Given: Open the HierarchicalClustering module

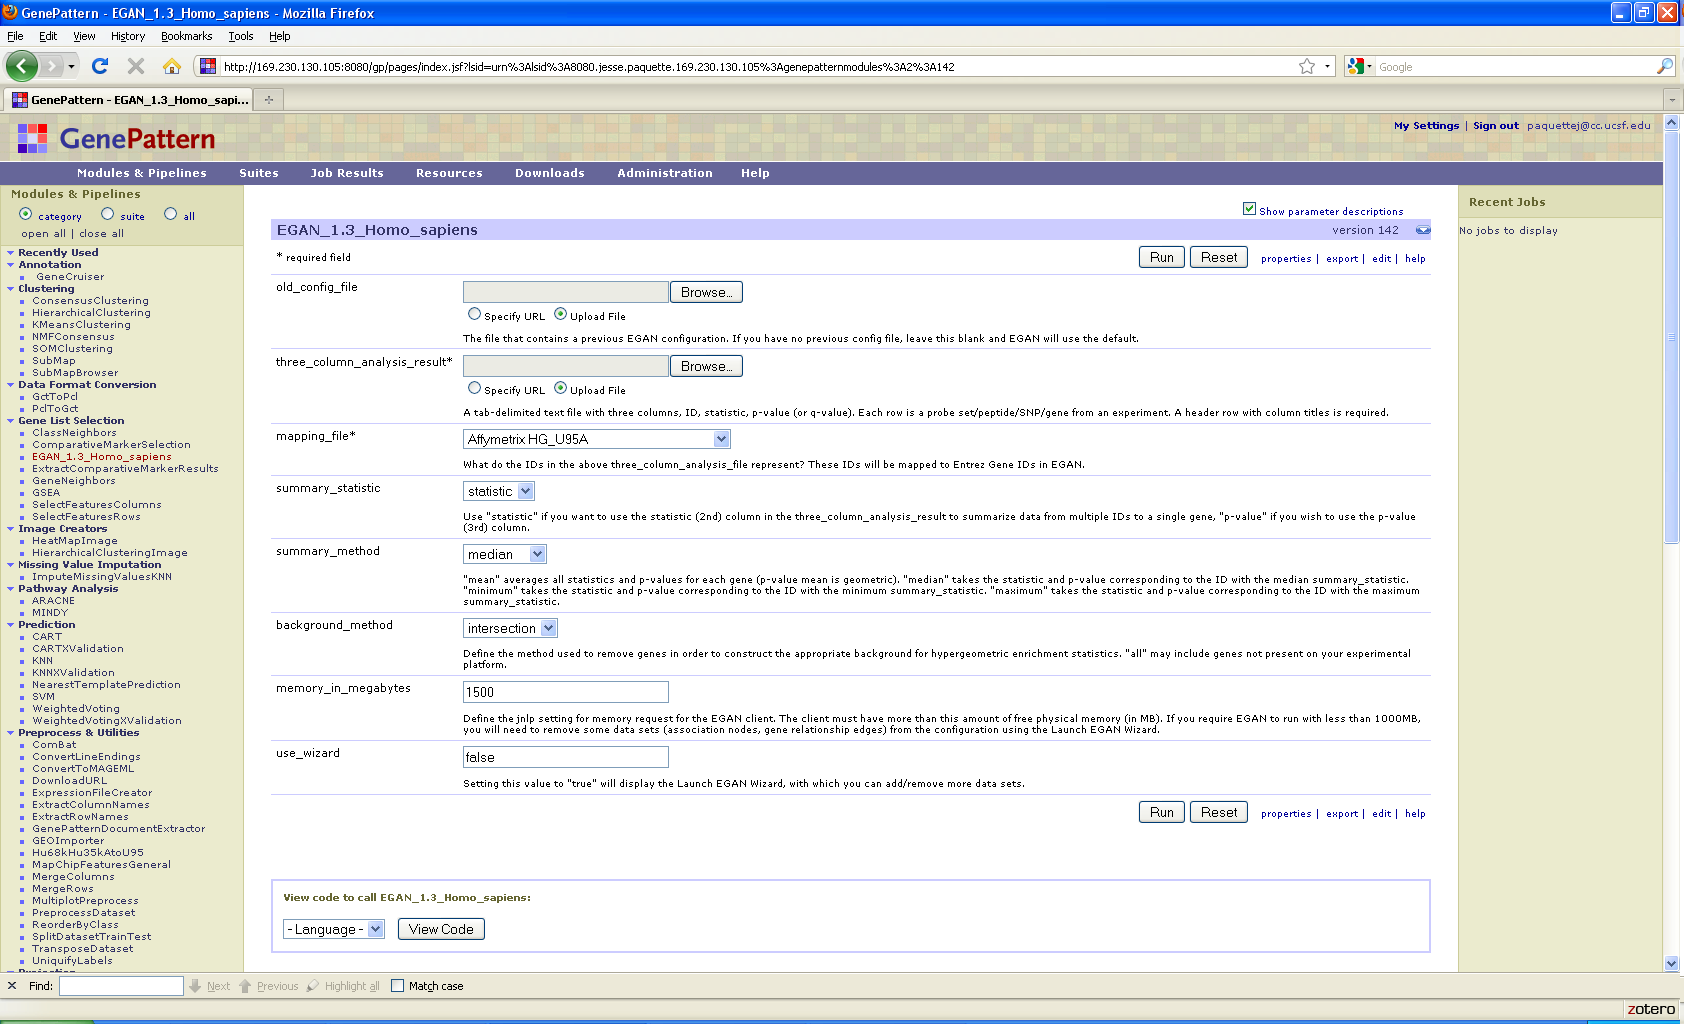Looking at the screenshot, I should 91,312.
